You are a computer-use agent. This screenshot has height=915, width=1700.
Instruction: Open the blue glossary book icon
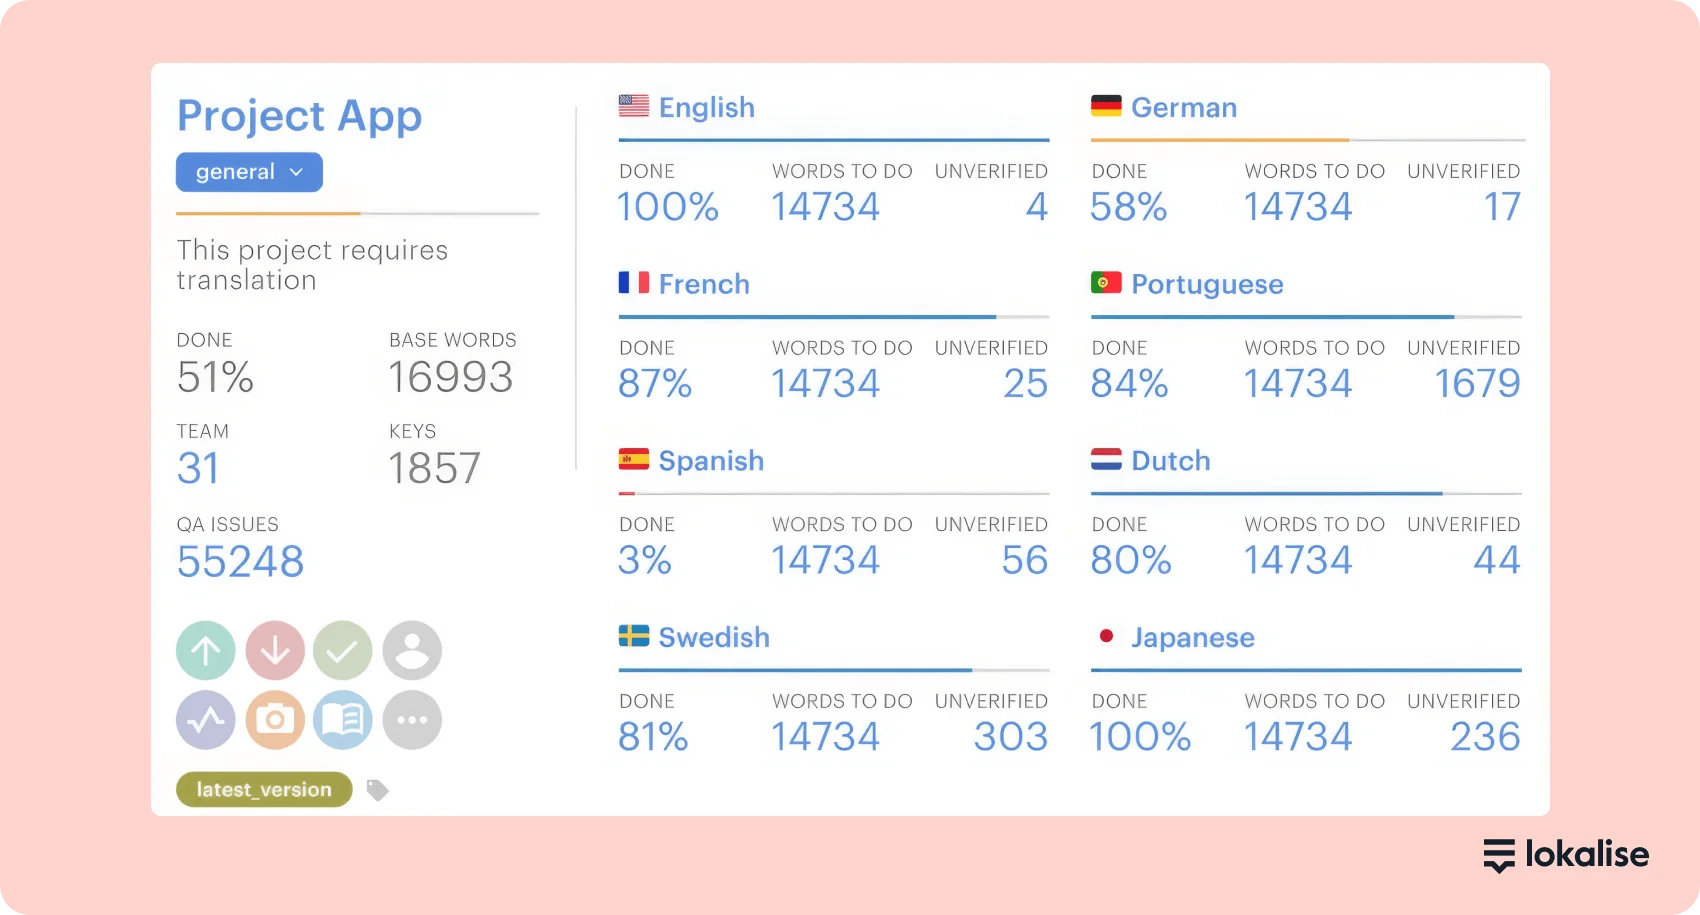coord(343,720)
